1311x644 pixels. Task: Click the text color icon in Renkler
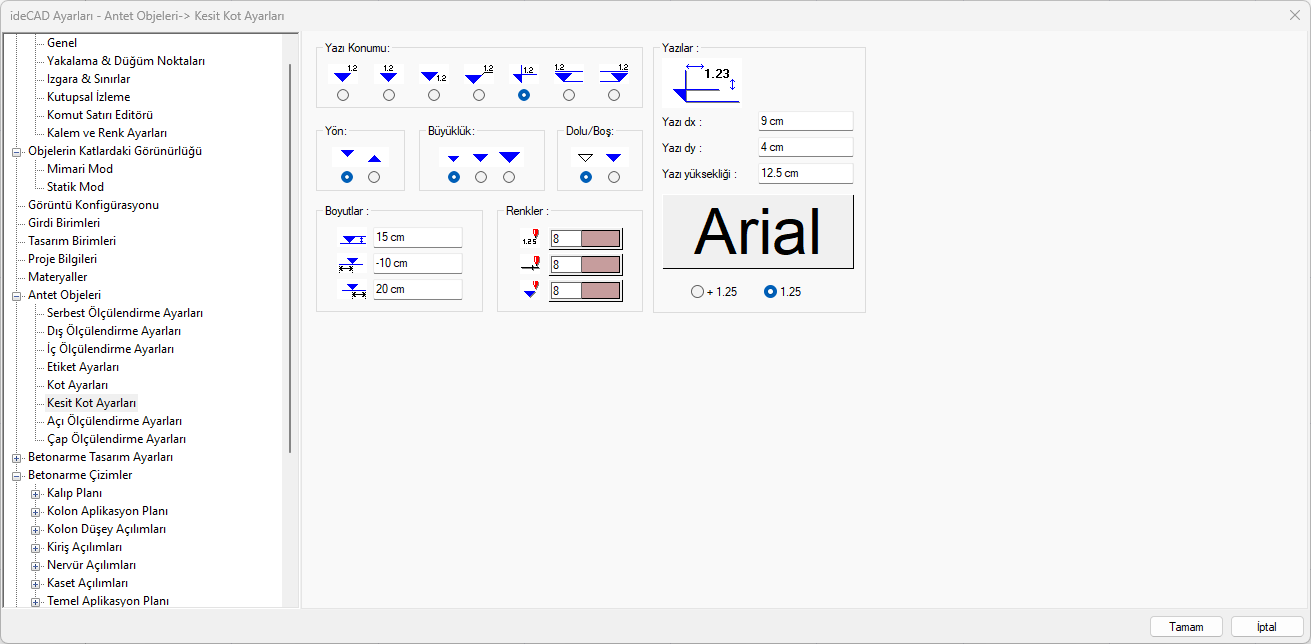(x=530, y=238)
